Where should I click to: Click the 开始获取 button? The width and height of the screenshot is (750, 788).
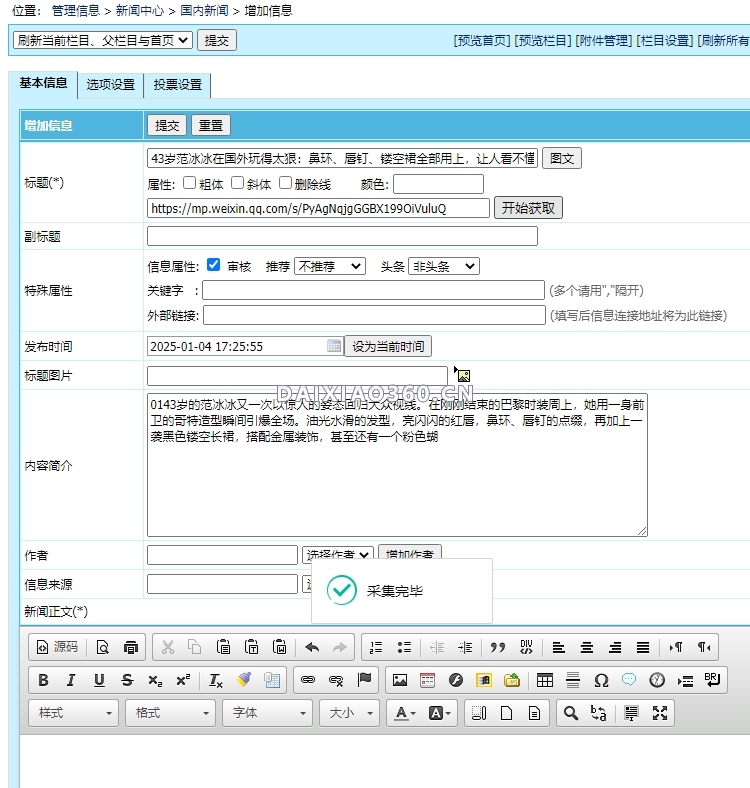(x=528, y=208)
